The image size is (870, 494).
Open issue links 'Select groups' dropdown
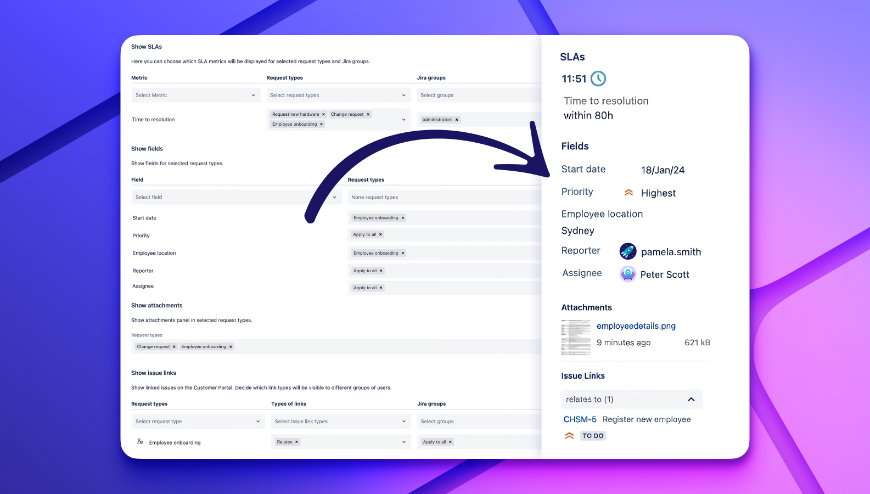point(479,421)
